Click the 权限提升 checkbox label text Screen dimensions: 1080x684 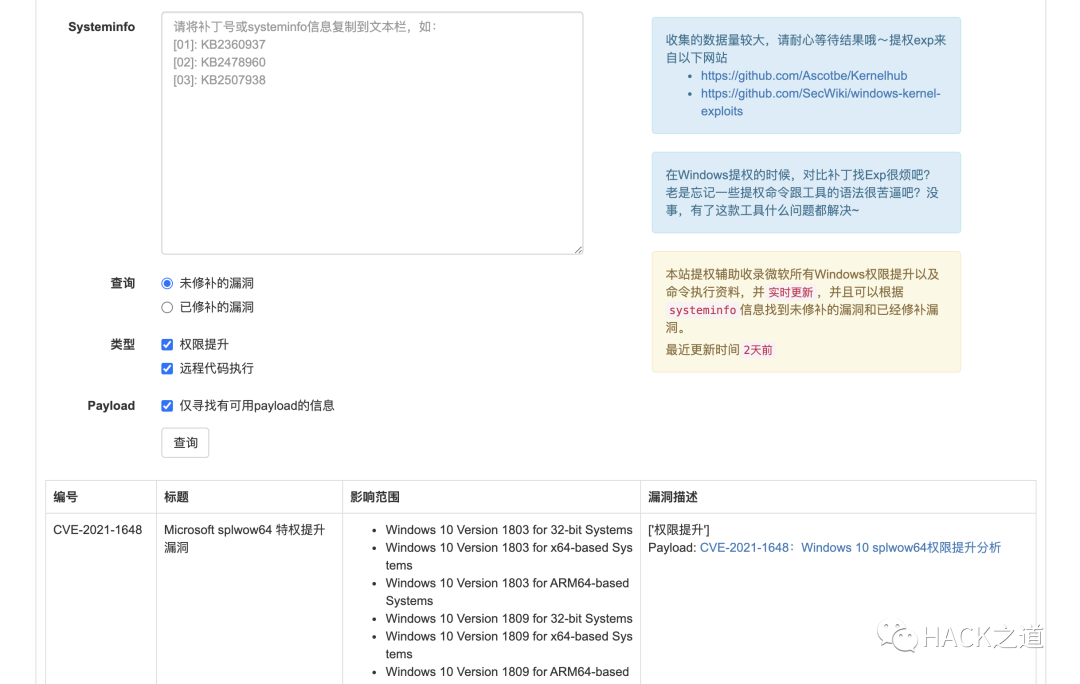coord(204,344)
